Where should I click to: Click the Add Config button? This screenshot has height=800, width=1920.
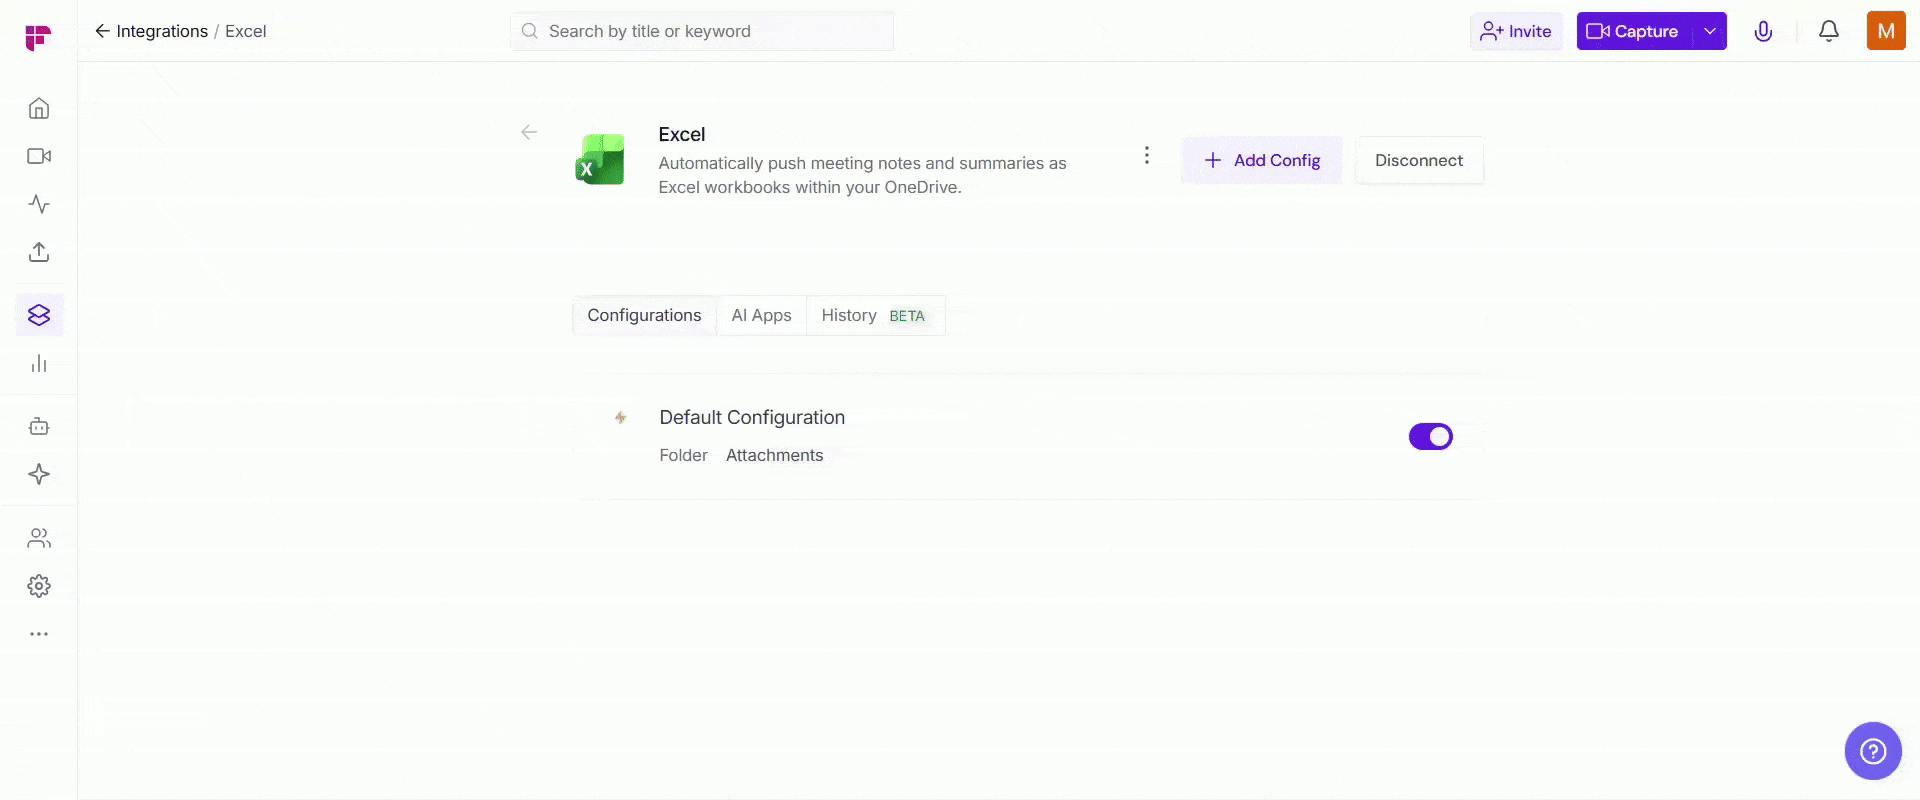[x=1261, y=160]
